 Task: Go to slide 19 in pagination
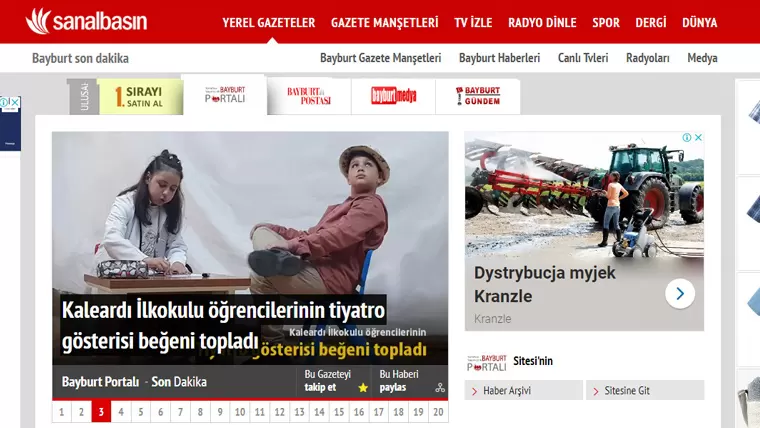419,412
